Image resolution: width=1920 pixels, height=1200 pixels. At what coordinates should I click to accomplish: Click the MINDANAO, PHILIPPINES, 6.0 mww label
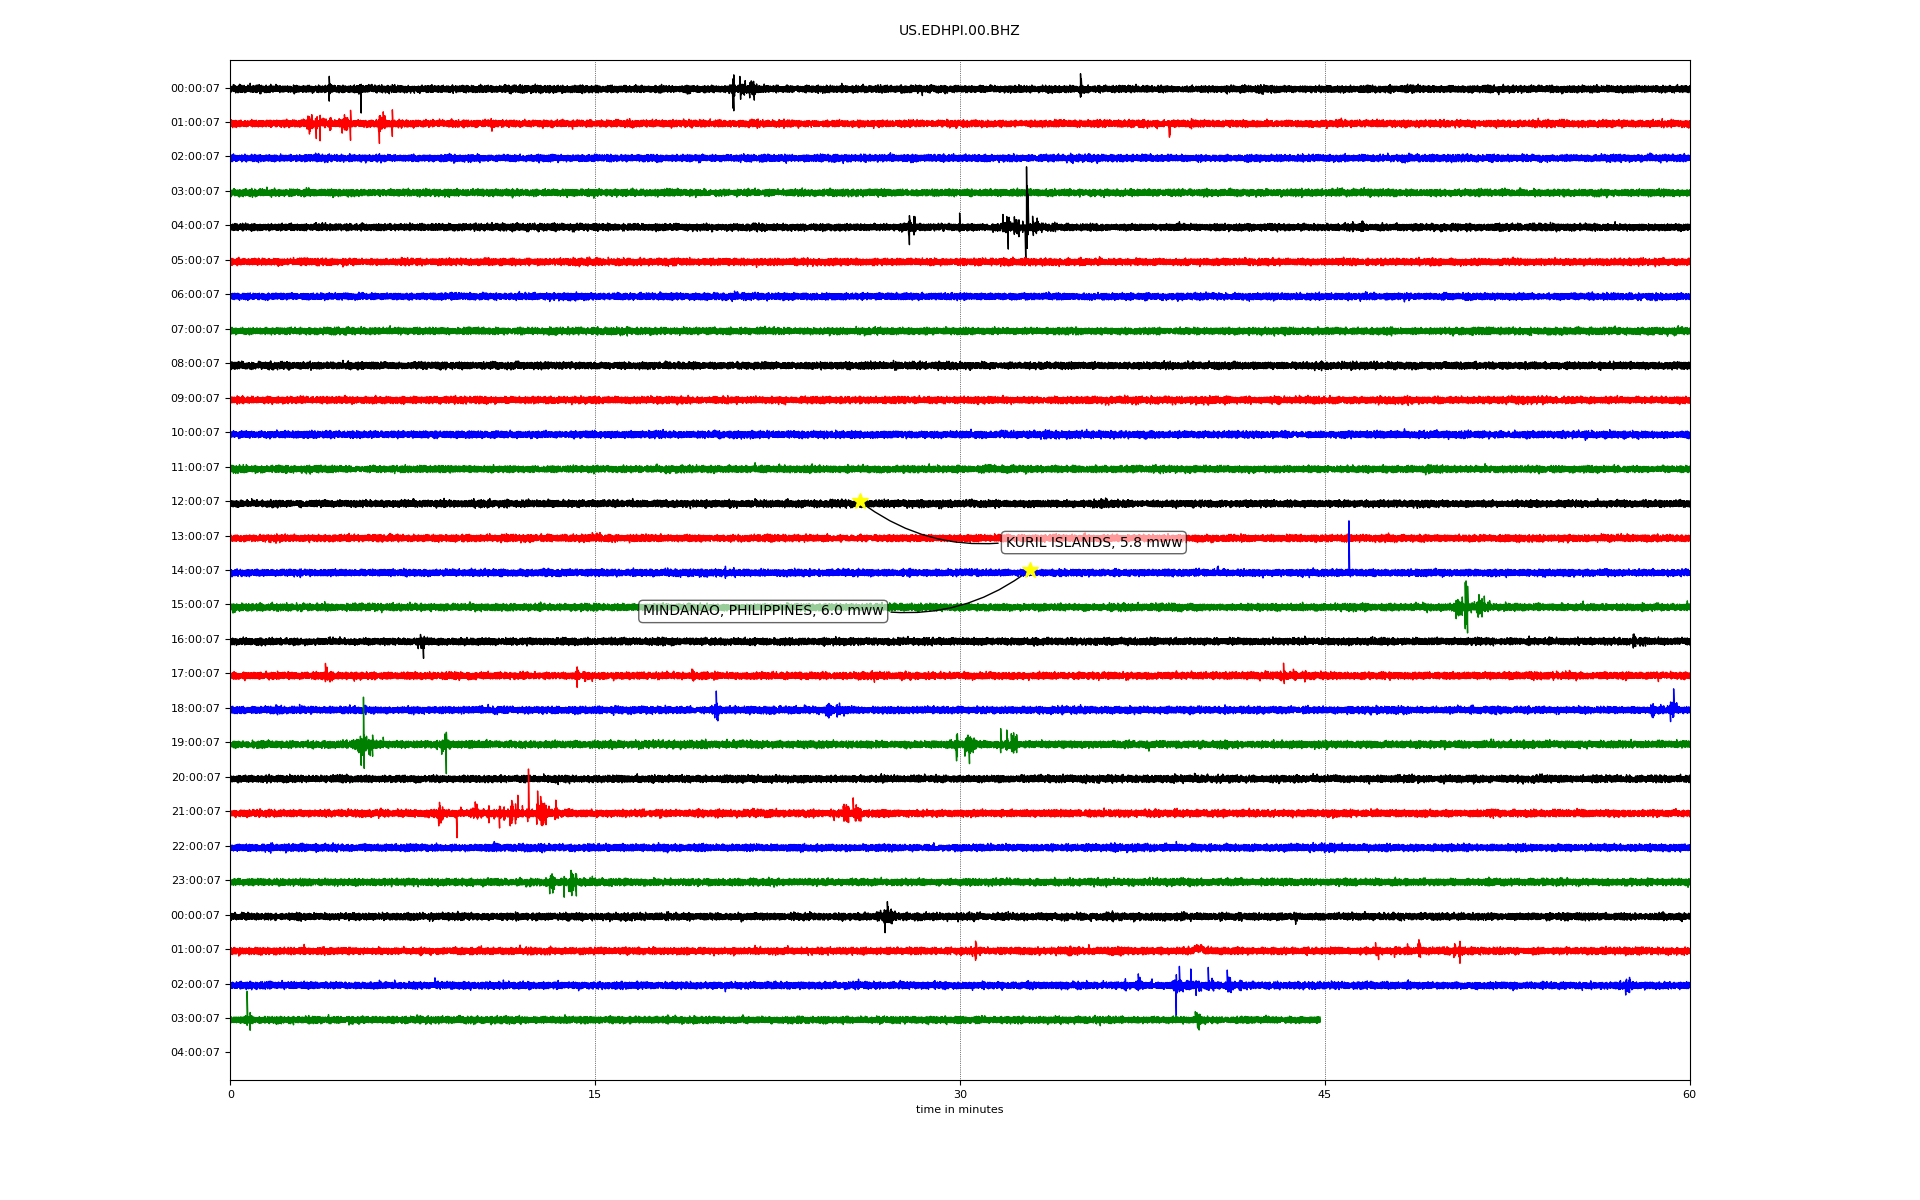[x=762, y=610]
